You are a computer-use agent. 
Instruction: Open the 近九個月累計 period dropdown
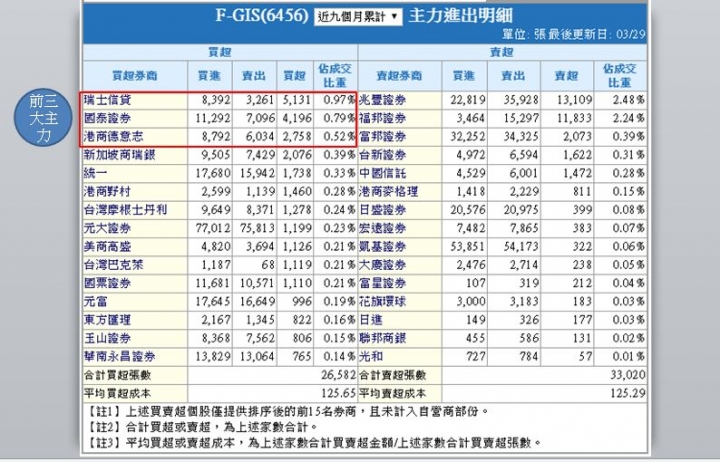click(x=358, y=17)
